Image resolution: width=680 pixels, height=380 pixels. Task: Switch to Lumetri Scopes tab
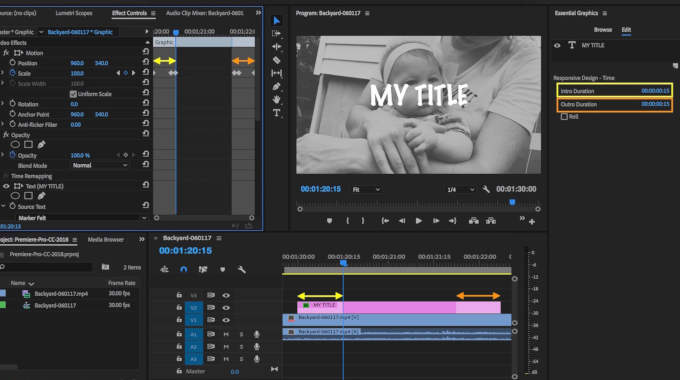click(74, 13)
